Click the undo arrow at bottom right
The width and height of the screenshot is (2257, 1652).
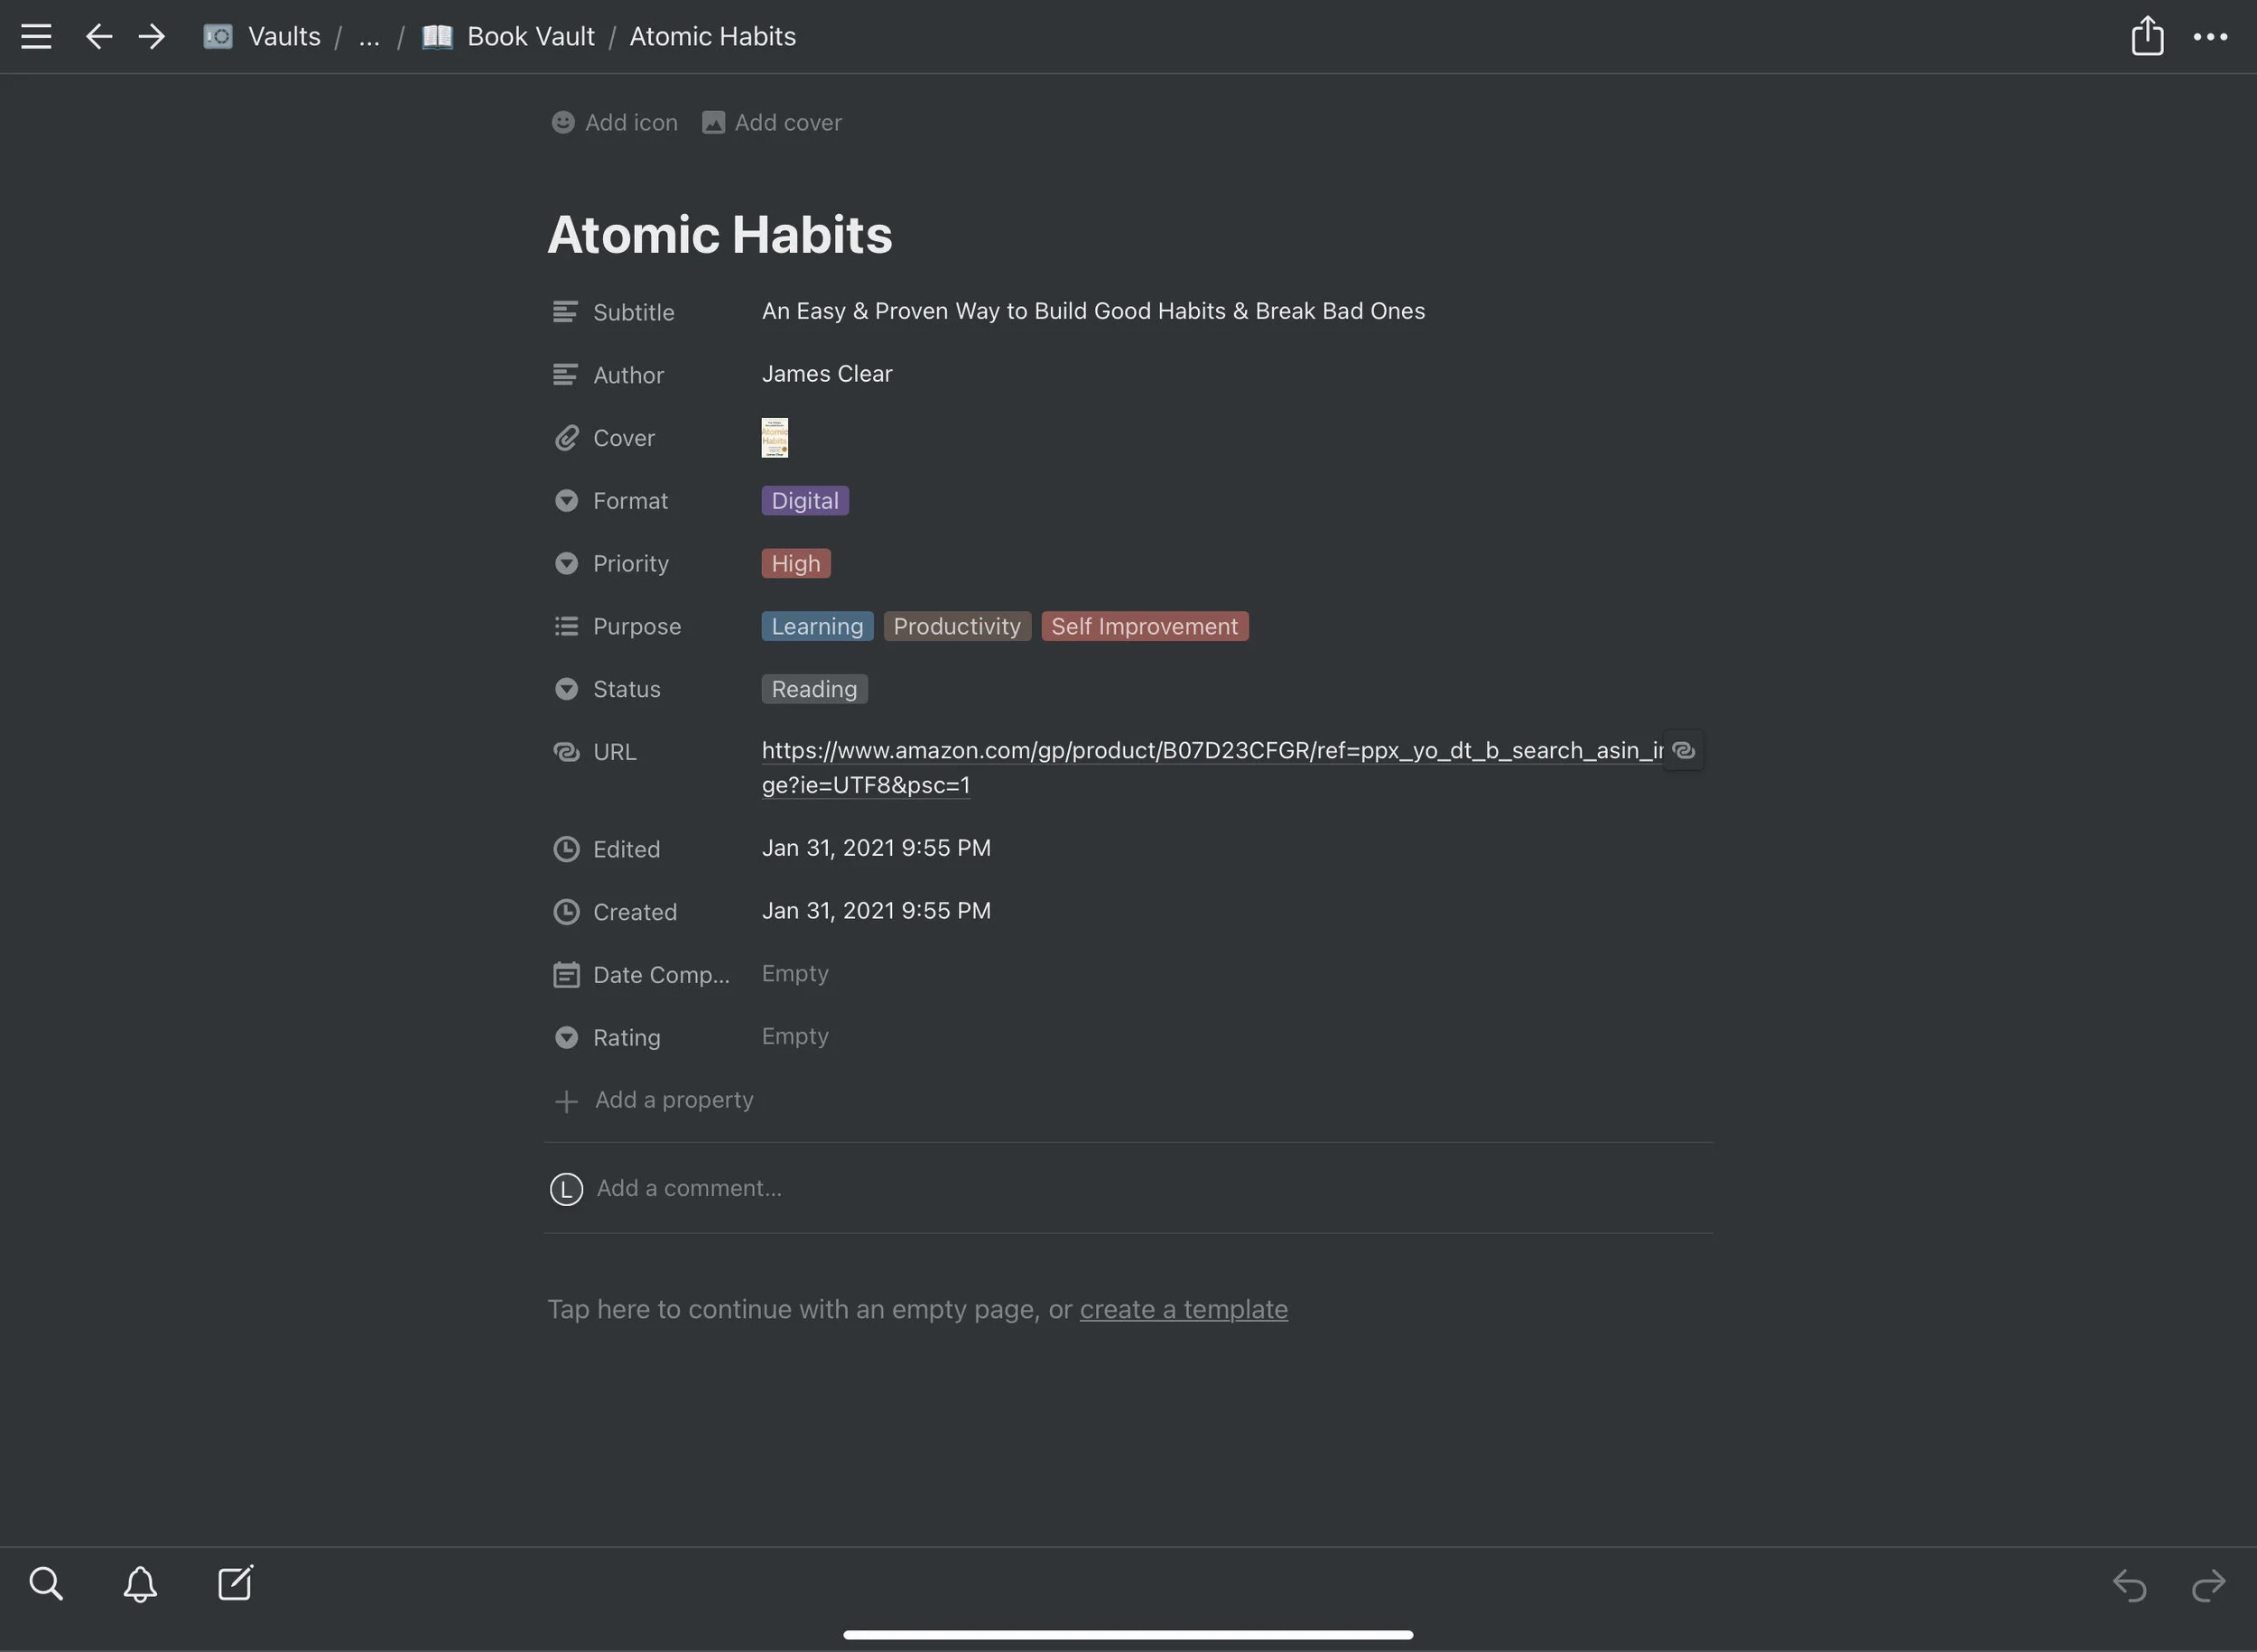point(2129,1586)
